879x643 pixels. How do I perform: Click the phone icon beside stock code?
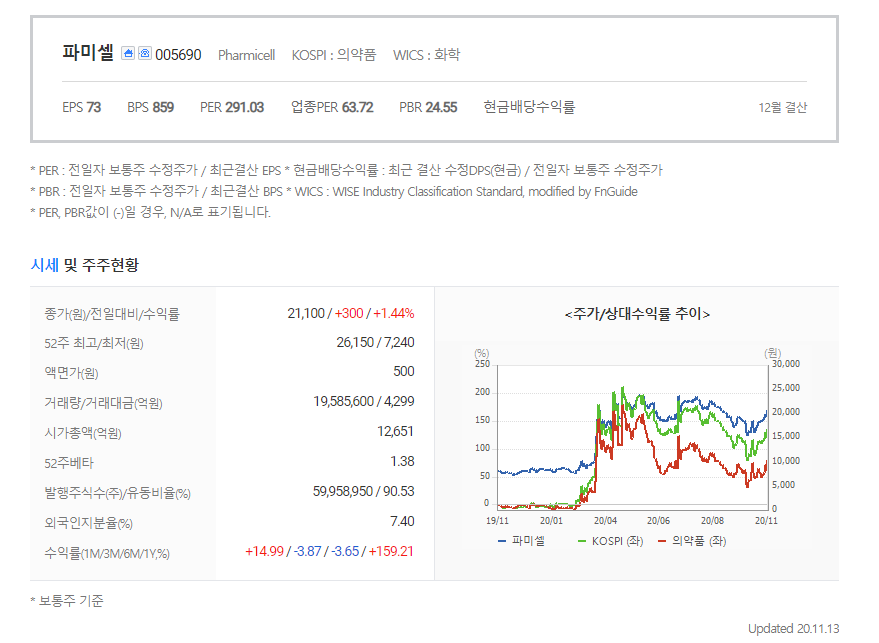[x=145, y=53]
